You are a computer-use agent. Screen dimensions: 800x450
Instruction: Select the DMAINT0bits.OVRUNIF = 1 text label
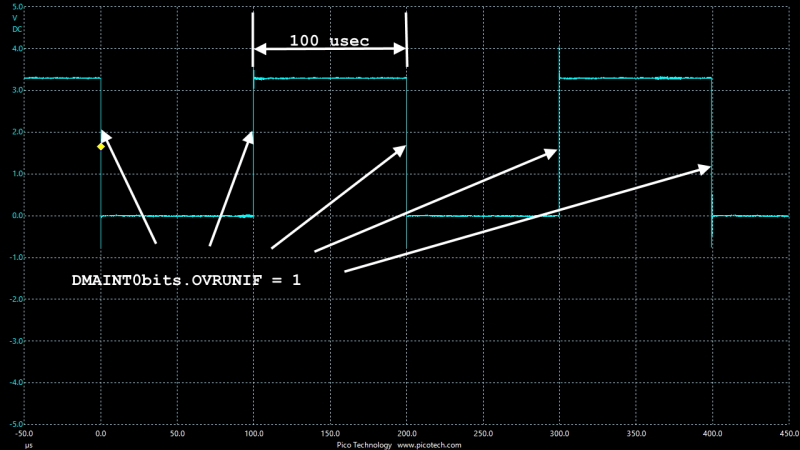[x=186, y=281]
